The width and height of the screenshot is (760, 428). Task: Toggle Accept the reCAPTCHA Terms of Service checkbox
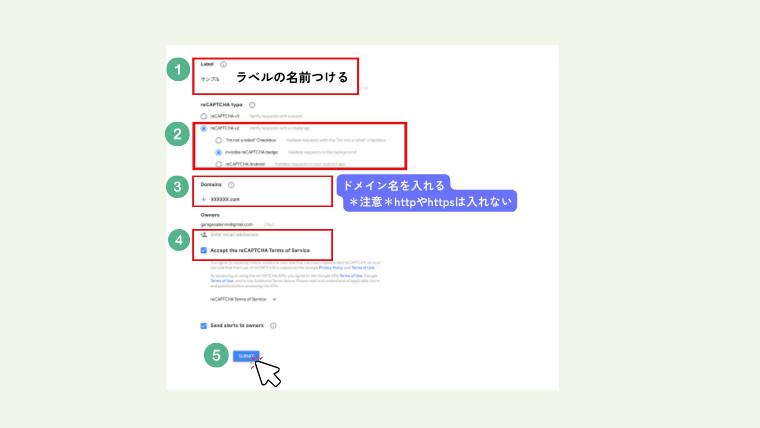[204, 250]
